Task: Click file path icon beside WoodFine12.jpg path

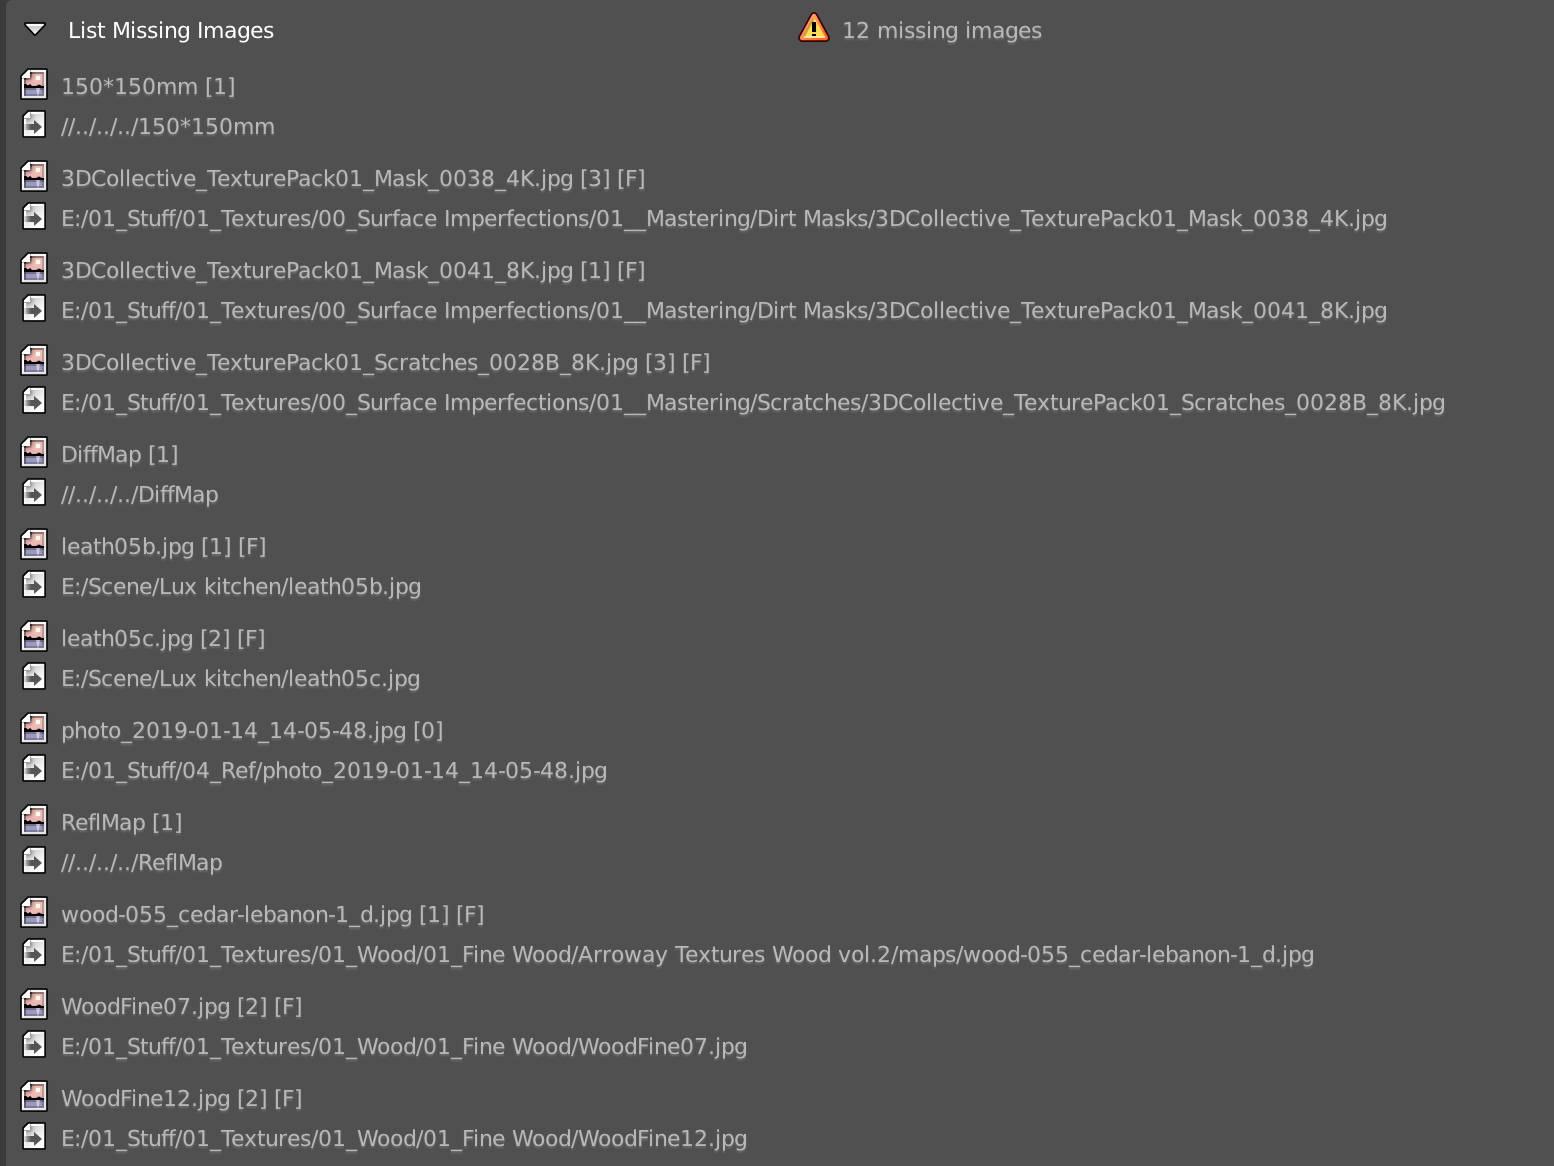Action: (34, 1137)
